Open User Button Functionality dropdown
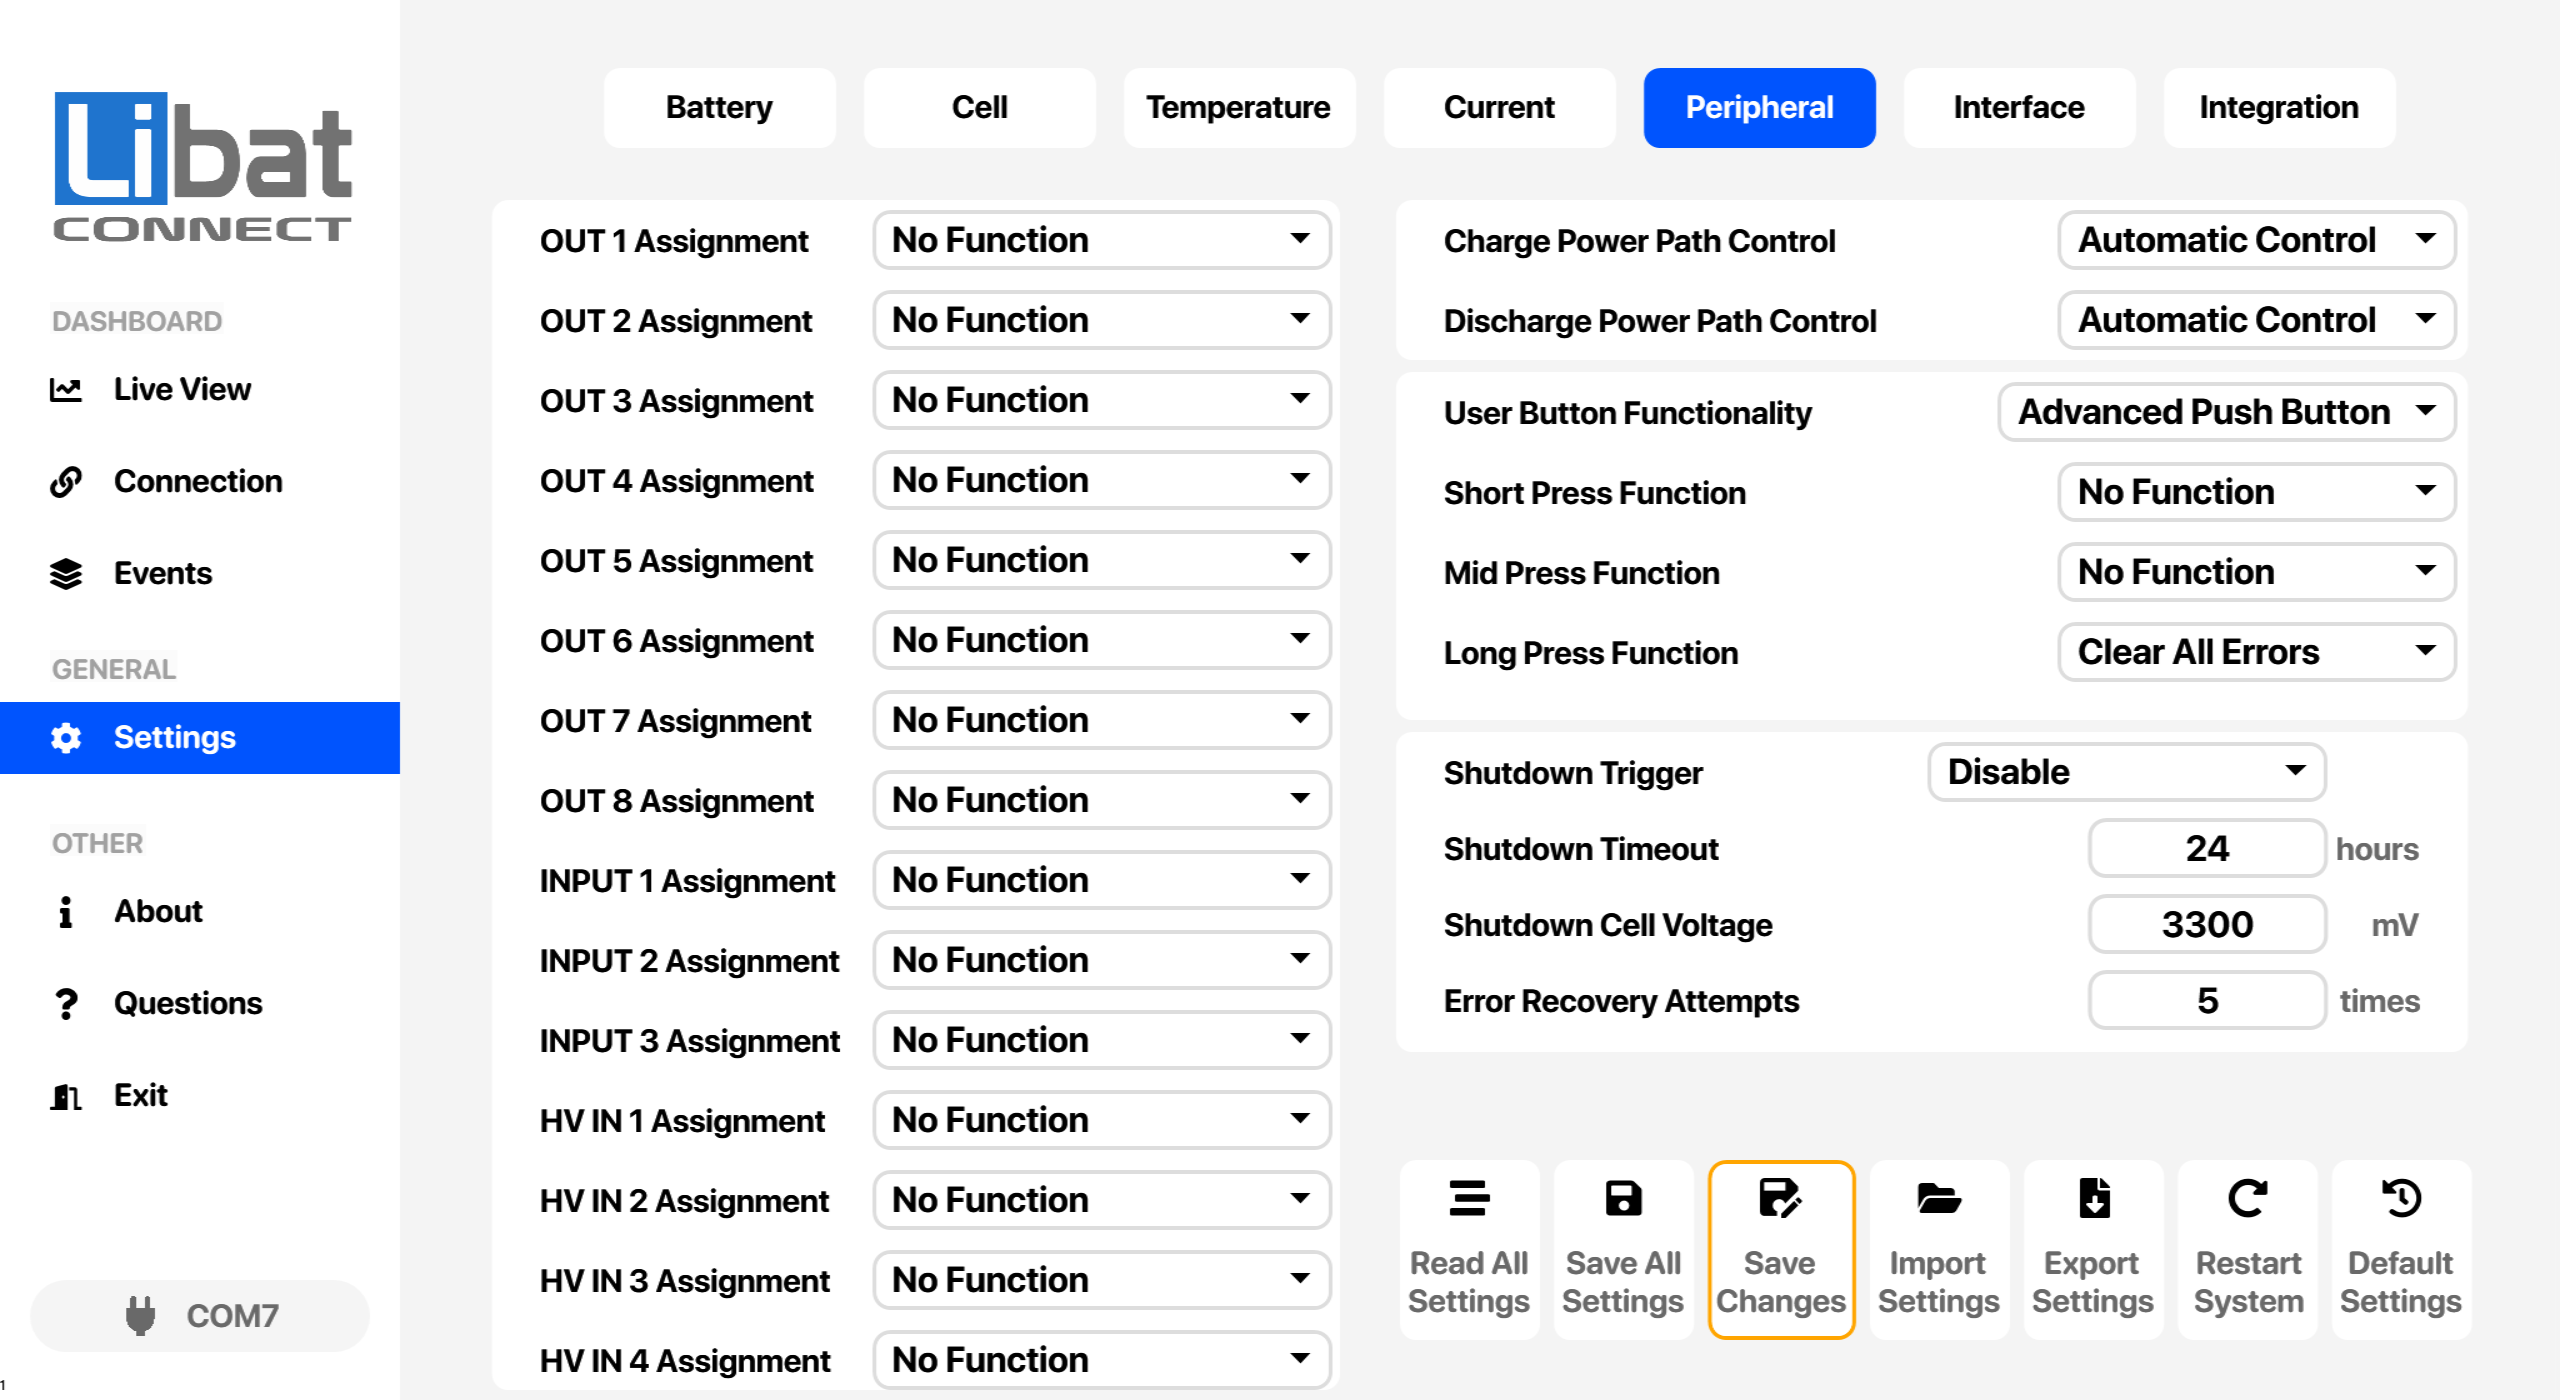 coord(2227,412)
